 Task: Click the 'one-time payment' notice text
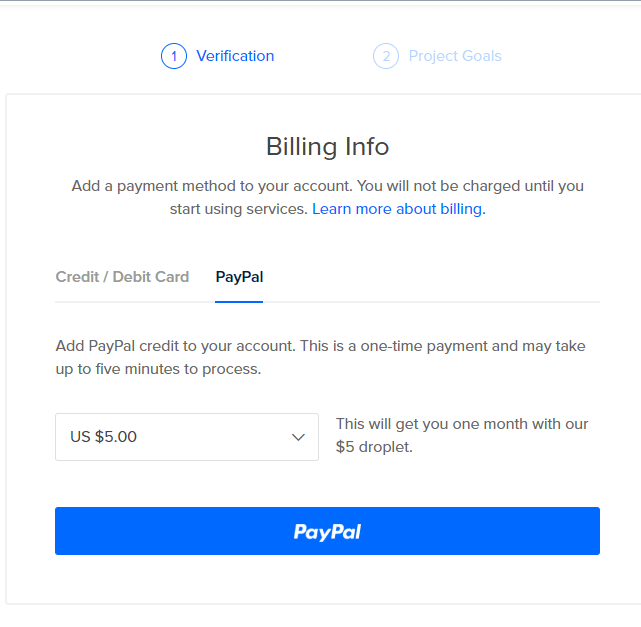coord(410,346)
